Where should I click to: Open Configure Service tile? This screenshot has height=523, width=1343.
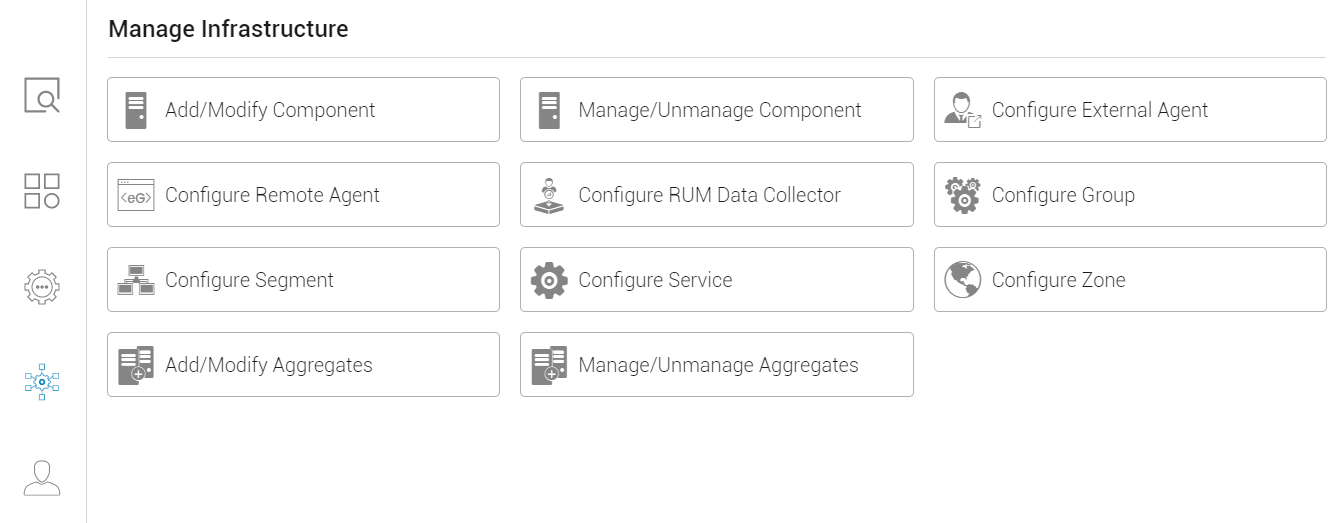716,280
